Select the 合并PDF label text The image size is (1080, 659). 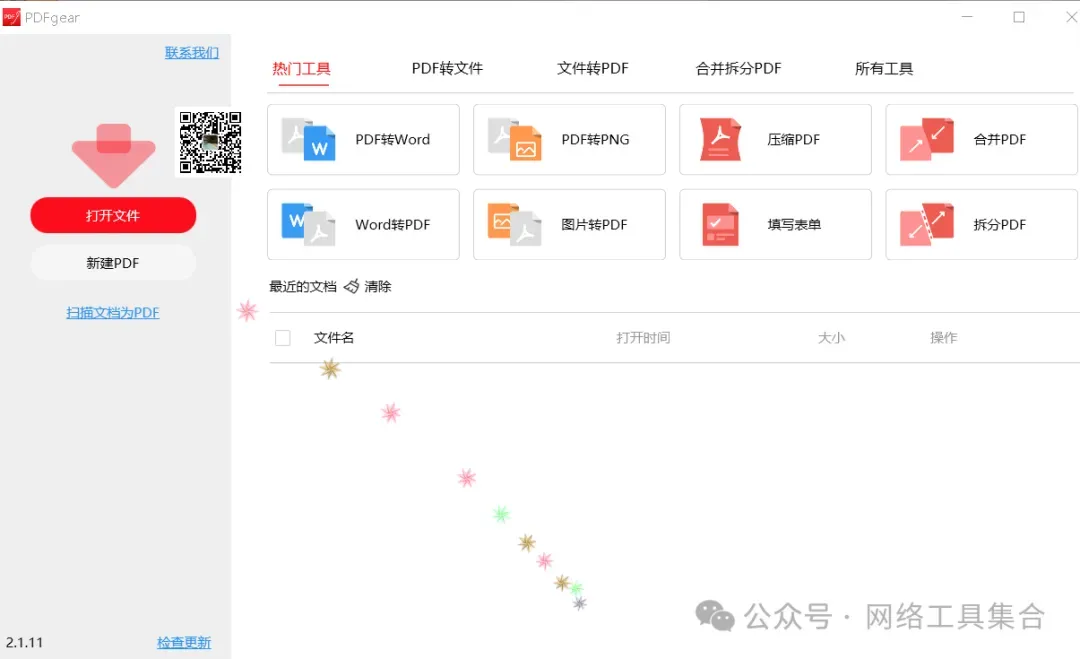[999, 140]
